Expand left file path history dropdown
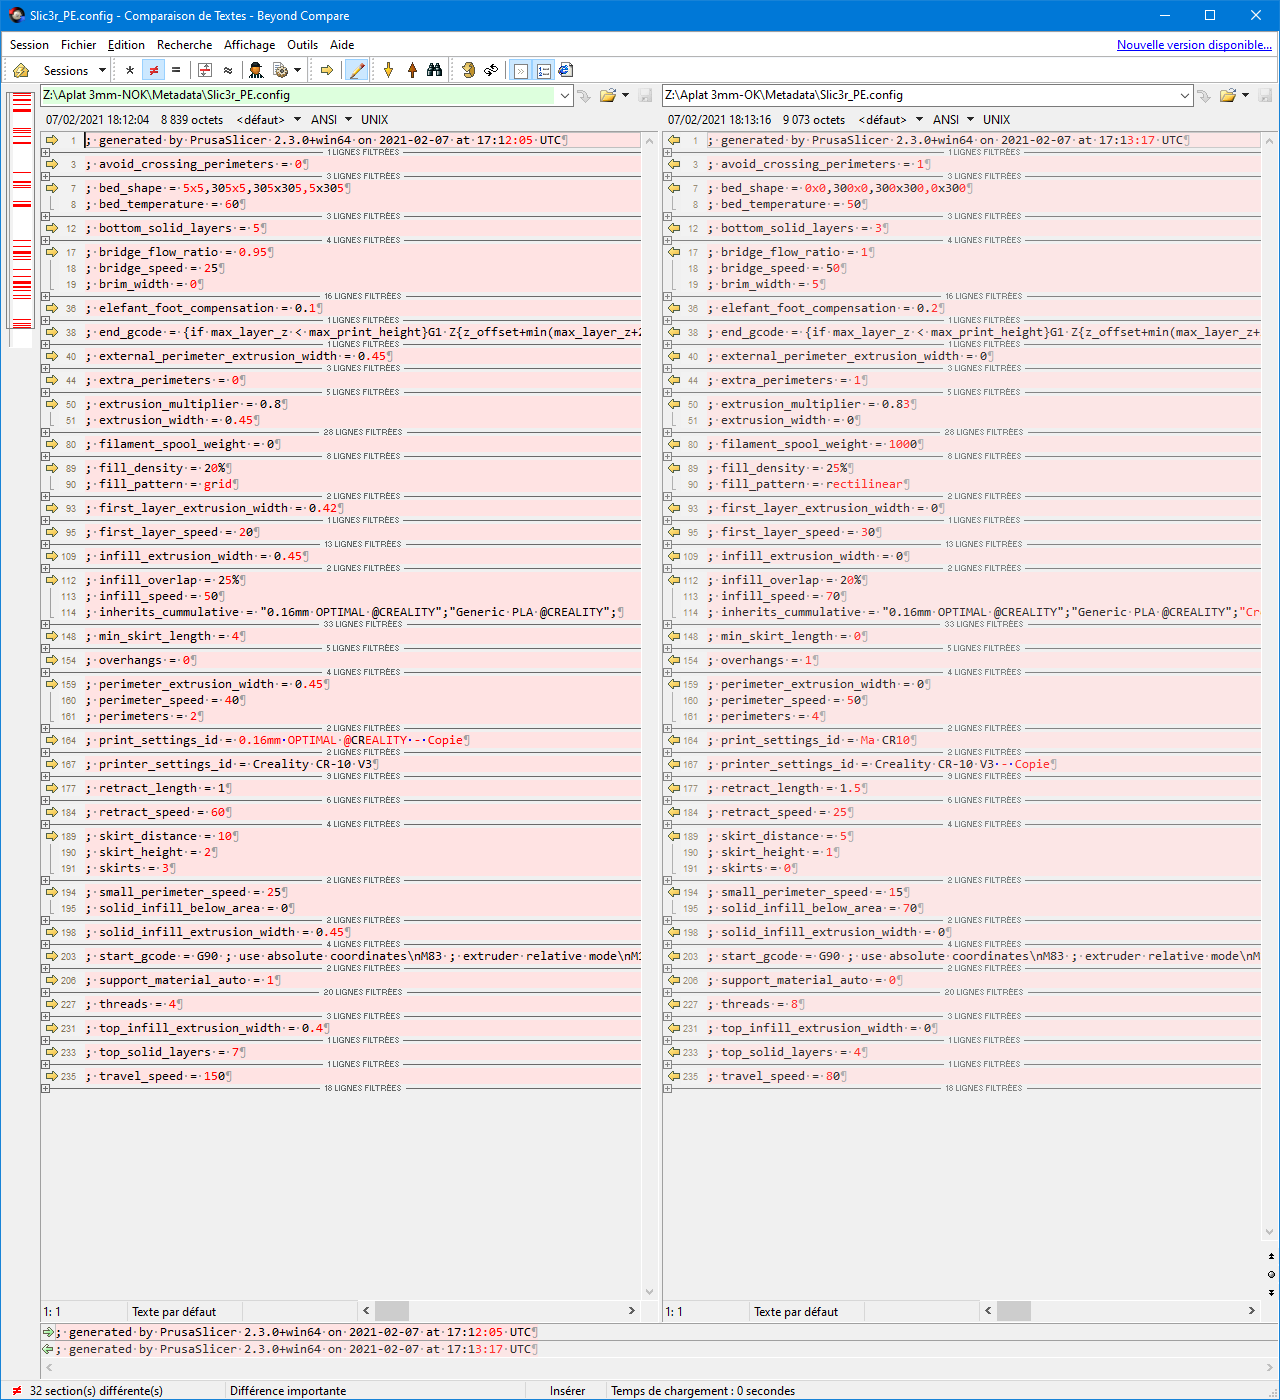The width and height of the screenshot is (1280, 1400). 565,96
